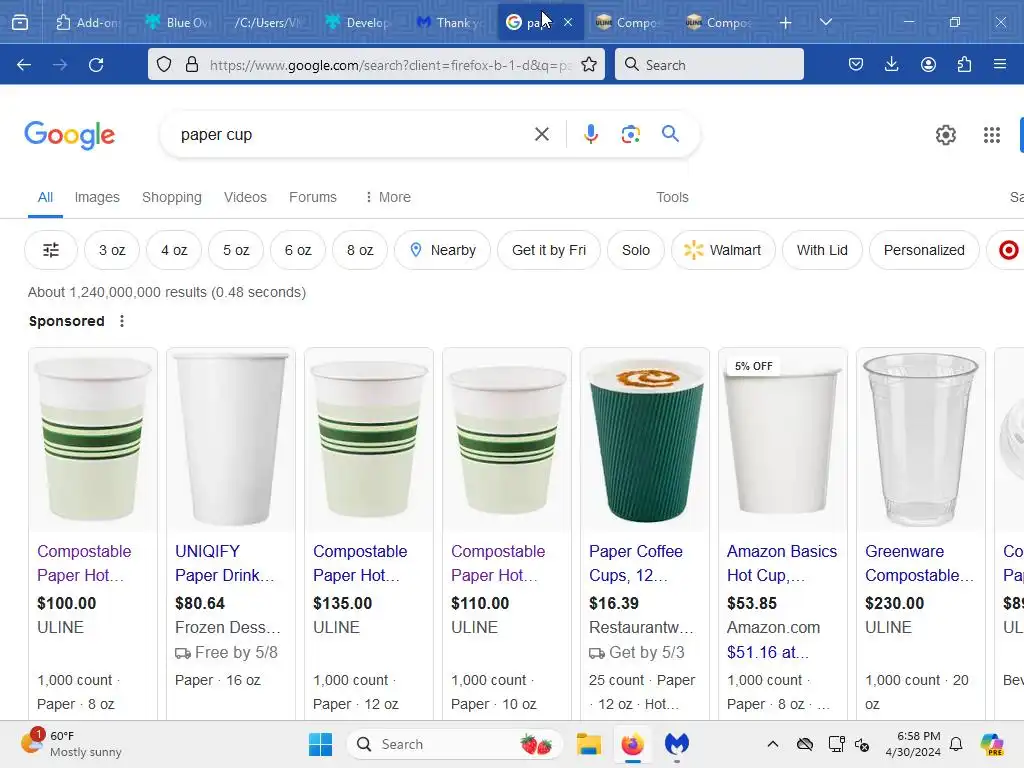The width and height of the screenshot is (1024, 768).
Task: Open the taskbar weather widget
Action: 71,744
